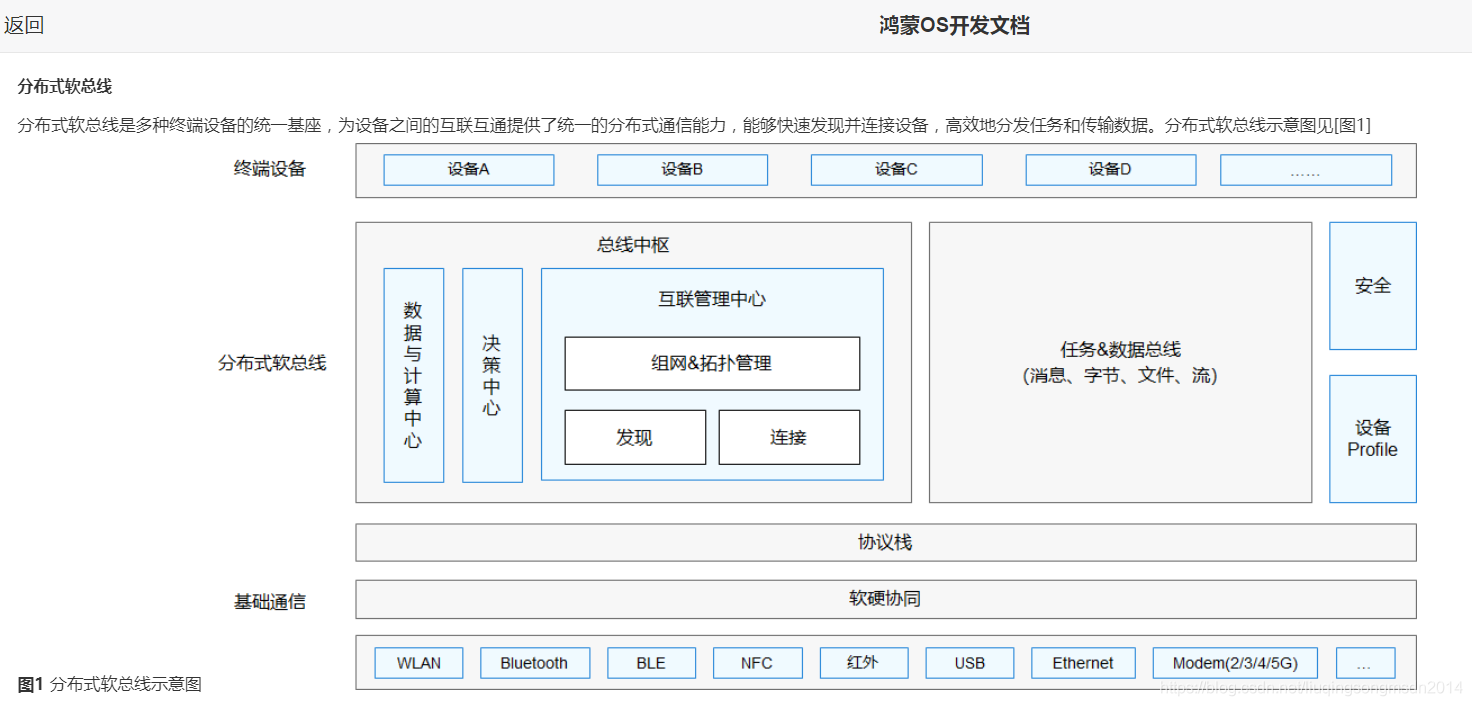
Task: Click the 协议栈 bar
Action: 886,542
